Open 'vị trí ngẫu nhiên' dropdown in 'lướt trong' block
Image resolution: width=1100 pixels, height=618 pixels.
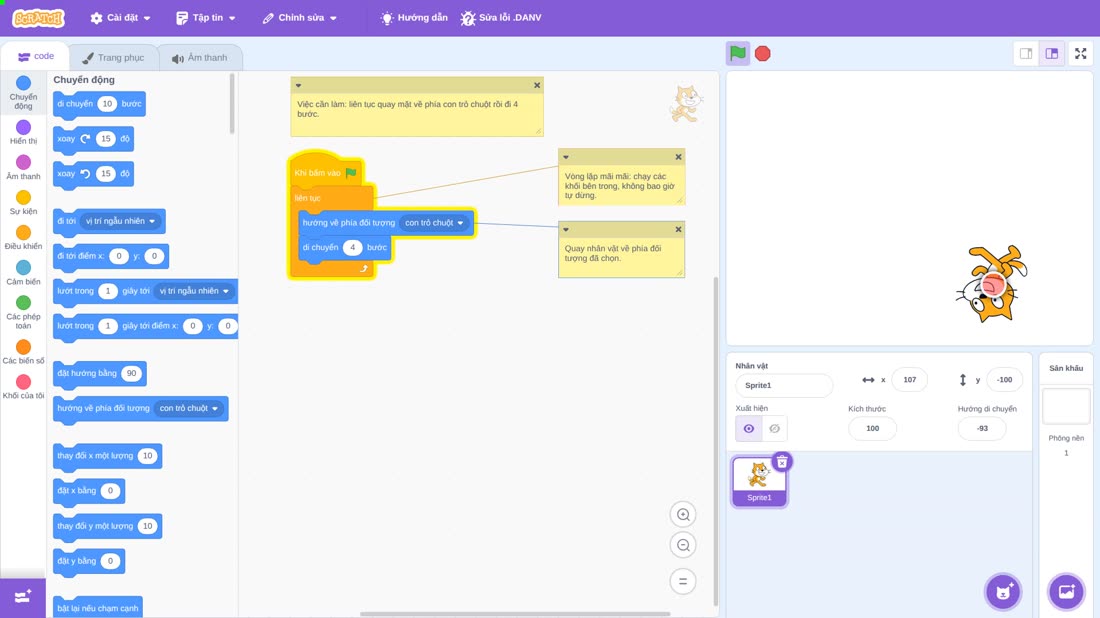tap(194, 291)
